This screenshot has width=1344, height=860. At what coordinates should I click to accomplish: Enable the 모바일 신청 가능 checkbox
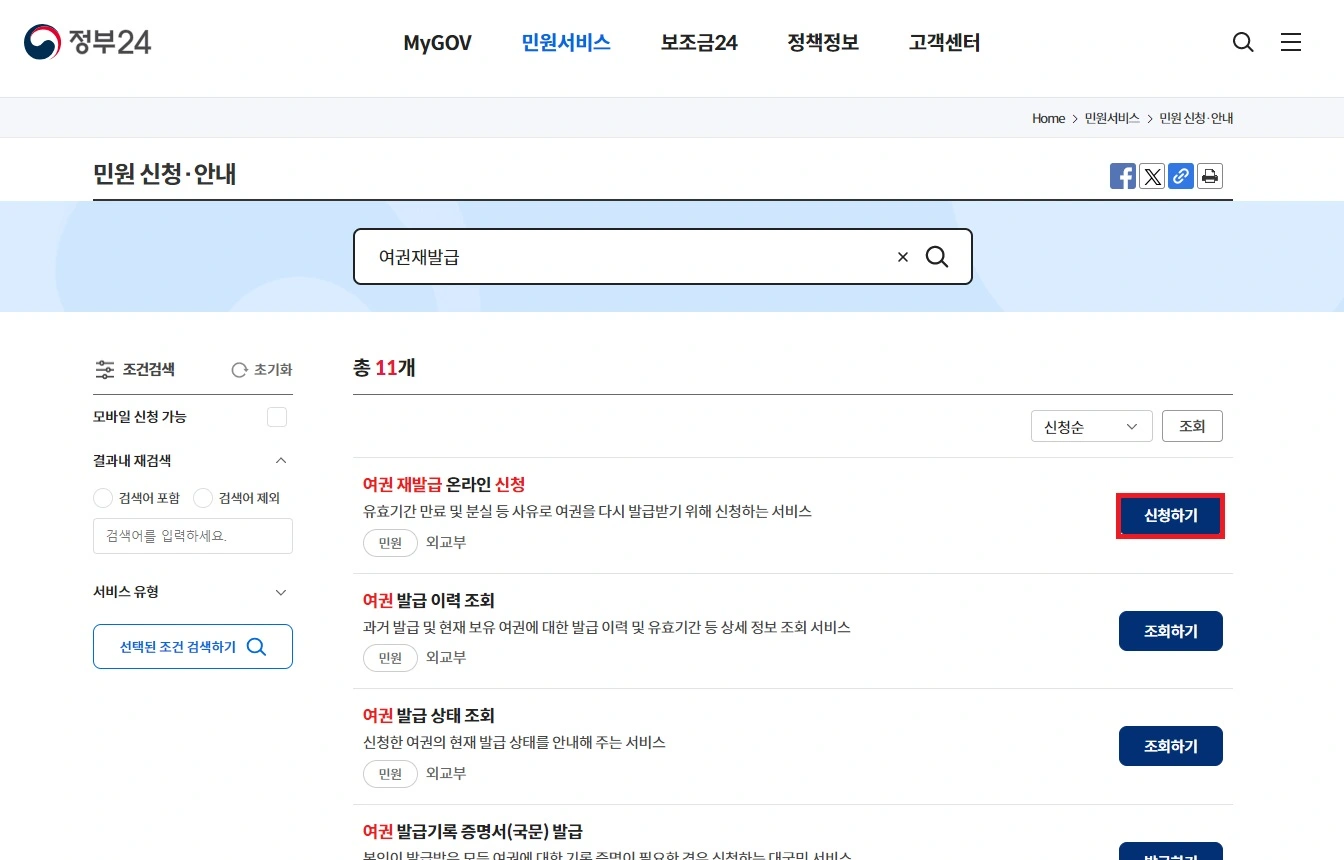point(277,417)
